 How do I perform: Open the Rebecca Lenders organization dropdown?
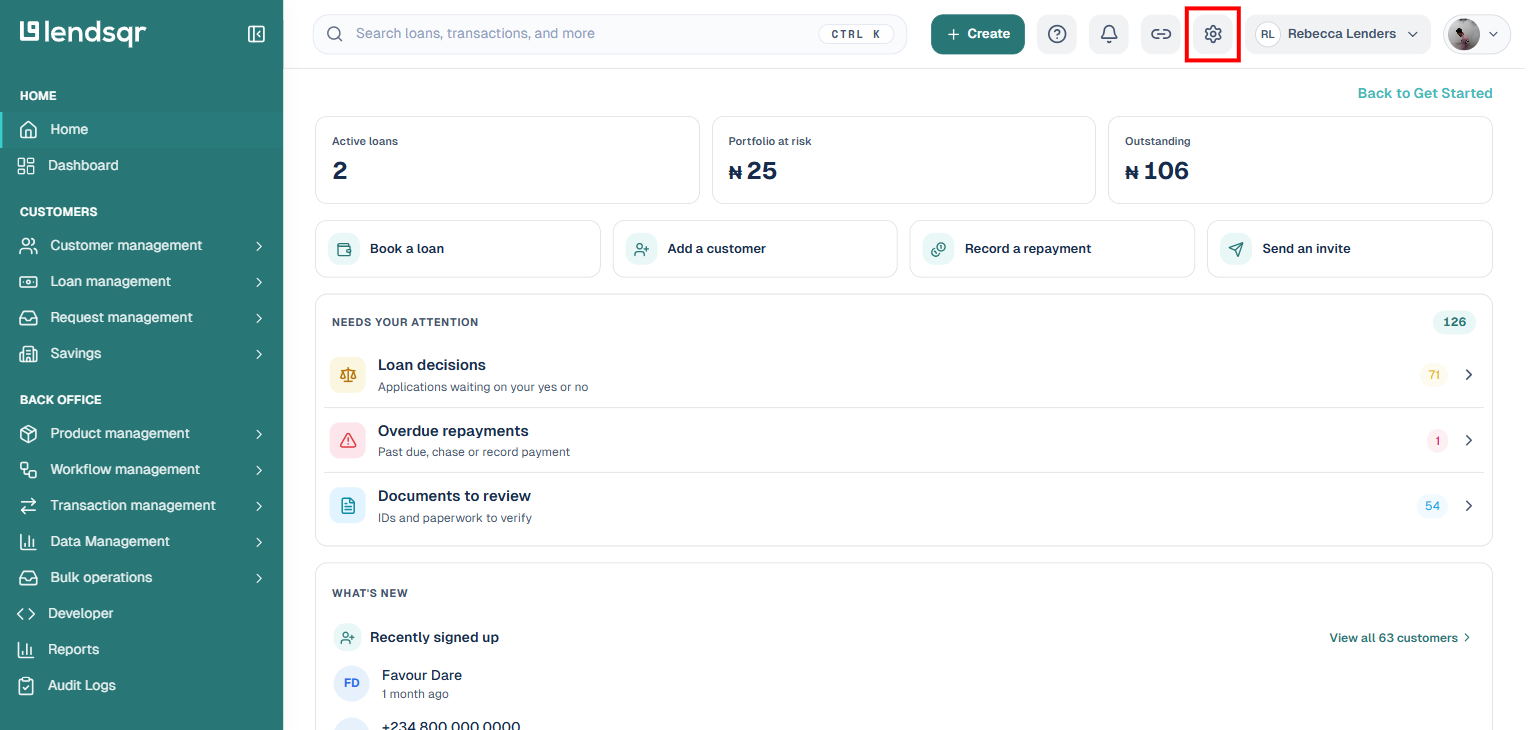click(x=1339, y=34)
